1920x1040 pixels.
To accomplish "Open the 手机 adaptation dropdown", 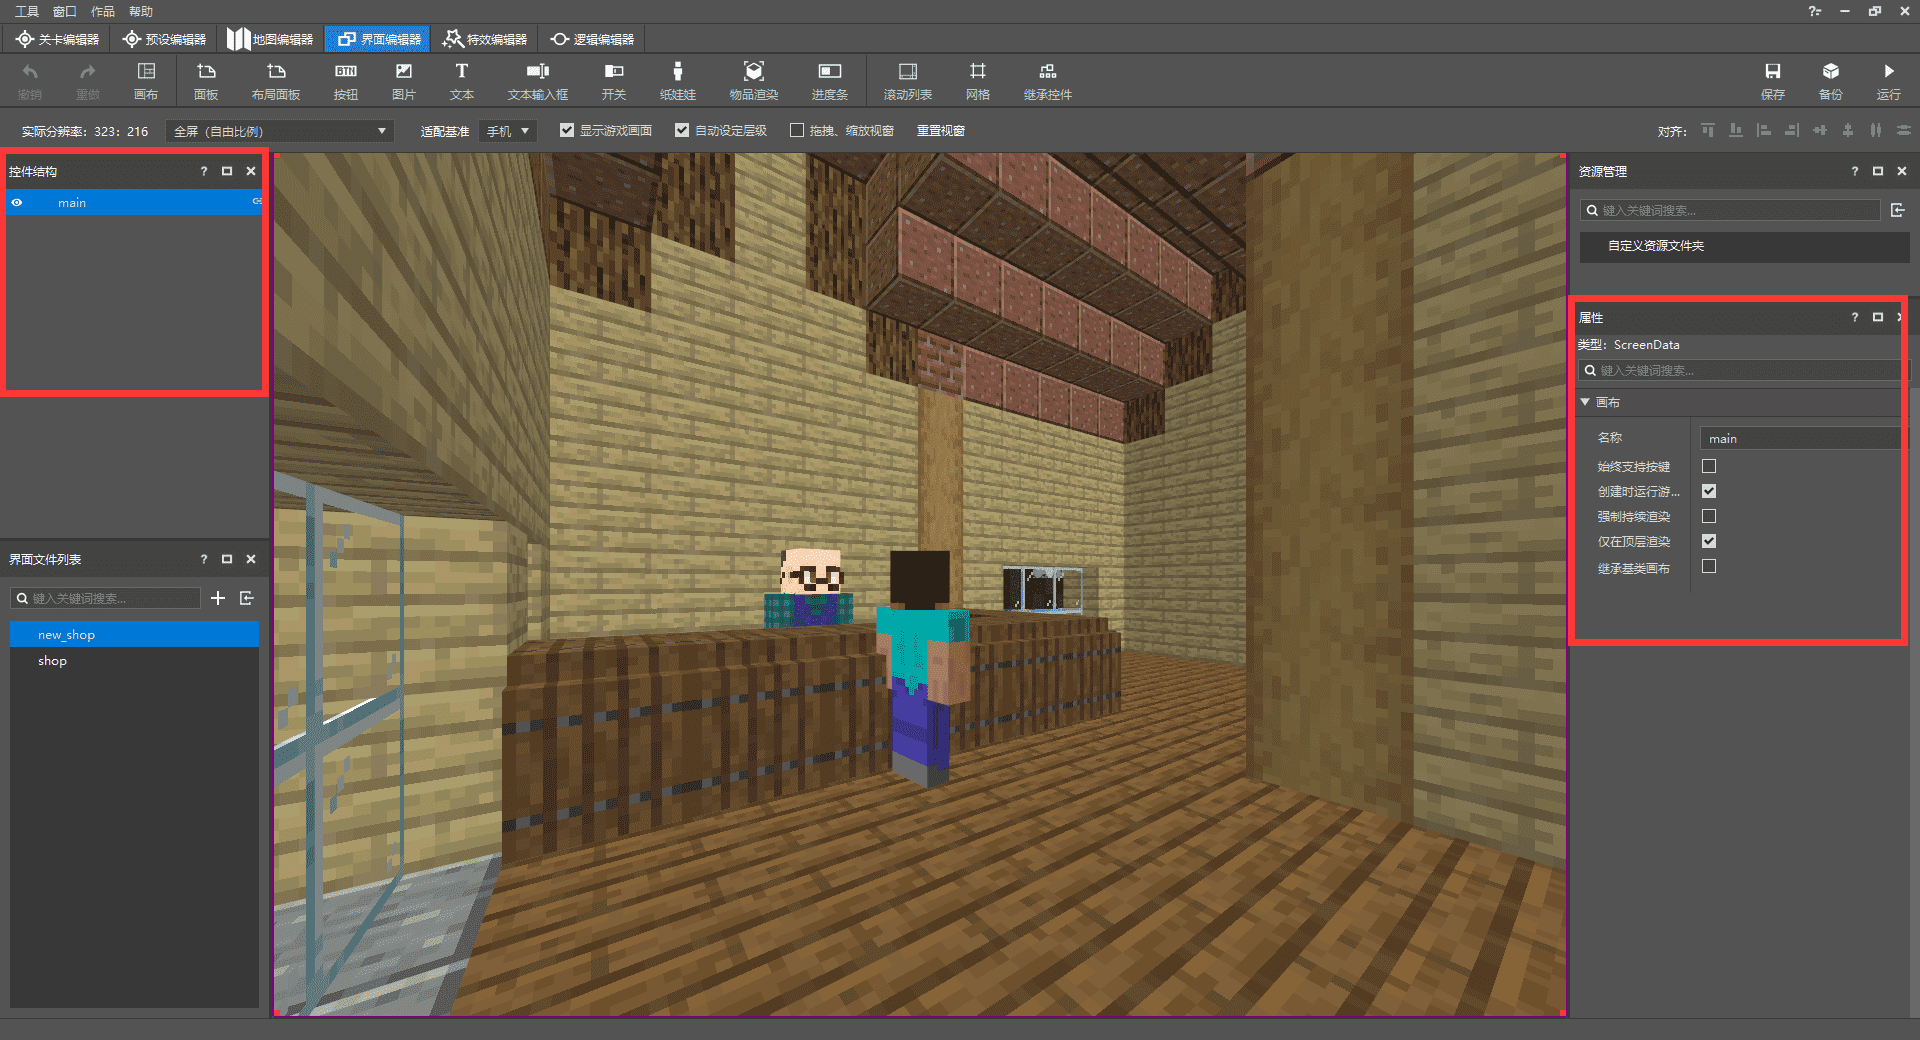I will pyautogui.click(x=508, y=131).
